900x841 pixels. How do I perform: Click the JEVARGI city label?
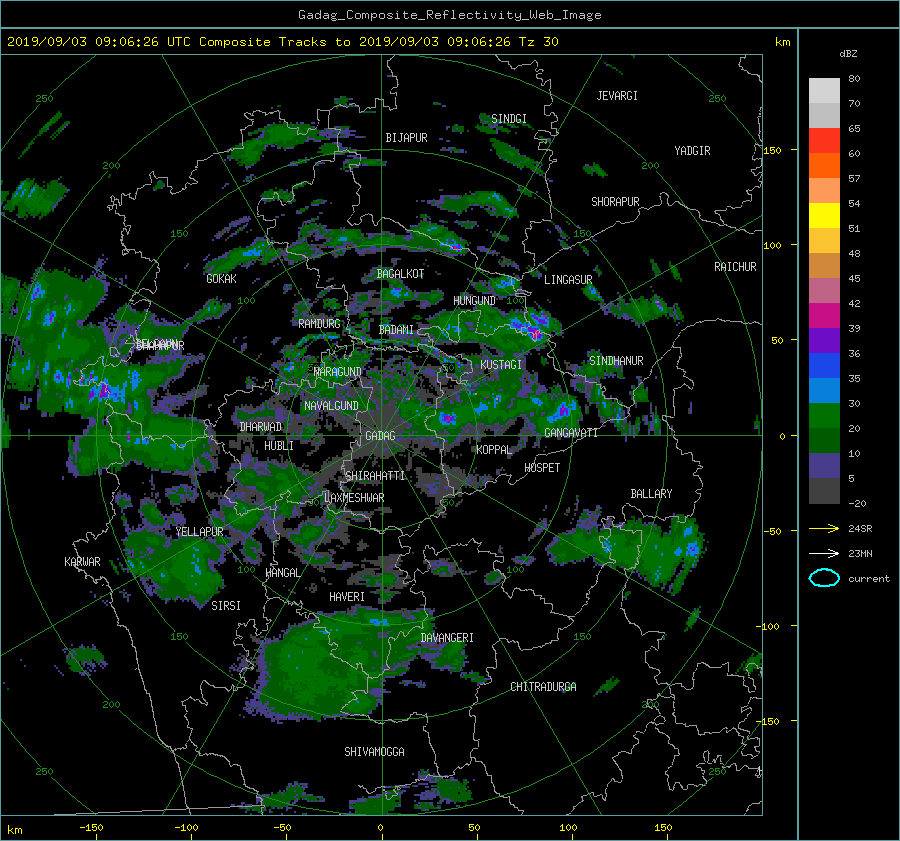click(x=617, y=96)
